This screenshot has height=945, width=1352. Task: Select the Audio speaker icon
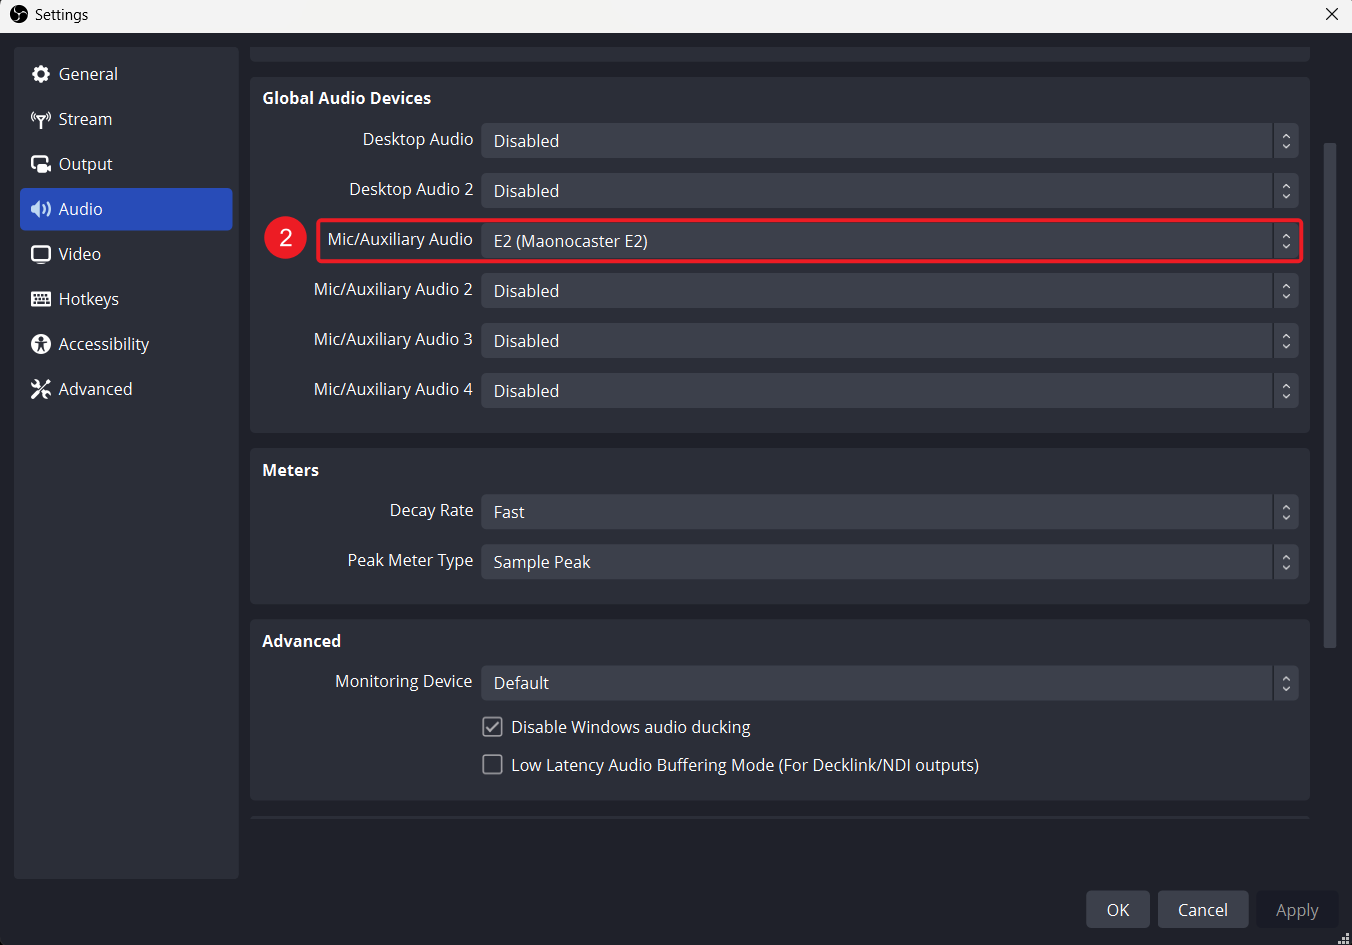pos(40,208)
